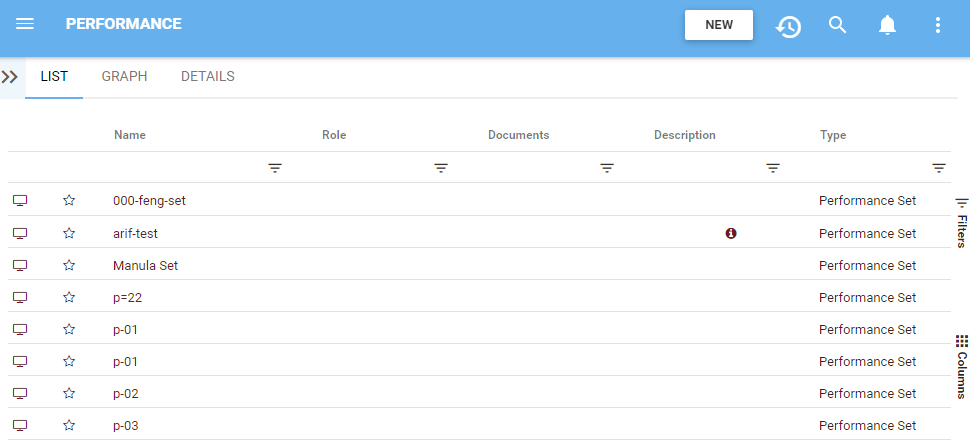Open the Documents column filter icon
Image resolution: width=970 pixels, height=446 pixels.
tap(607, 168)
